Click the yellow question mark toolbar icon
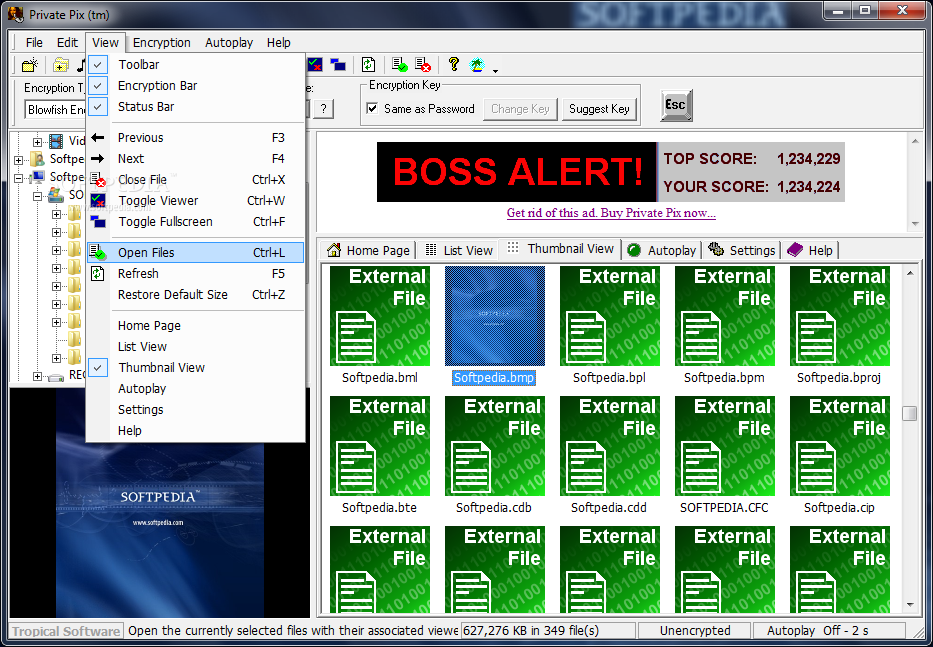The height and width of the screenshot is (647, 933). coord(453,64)
